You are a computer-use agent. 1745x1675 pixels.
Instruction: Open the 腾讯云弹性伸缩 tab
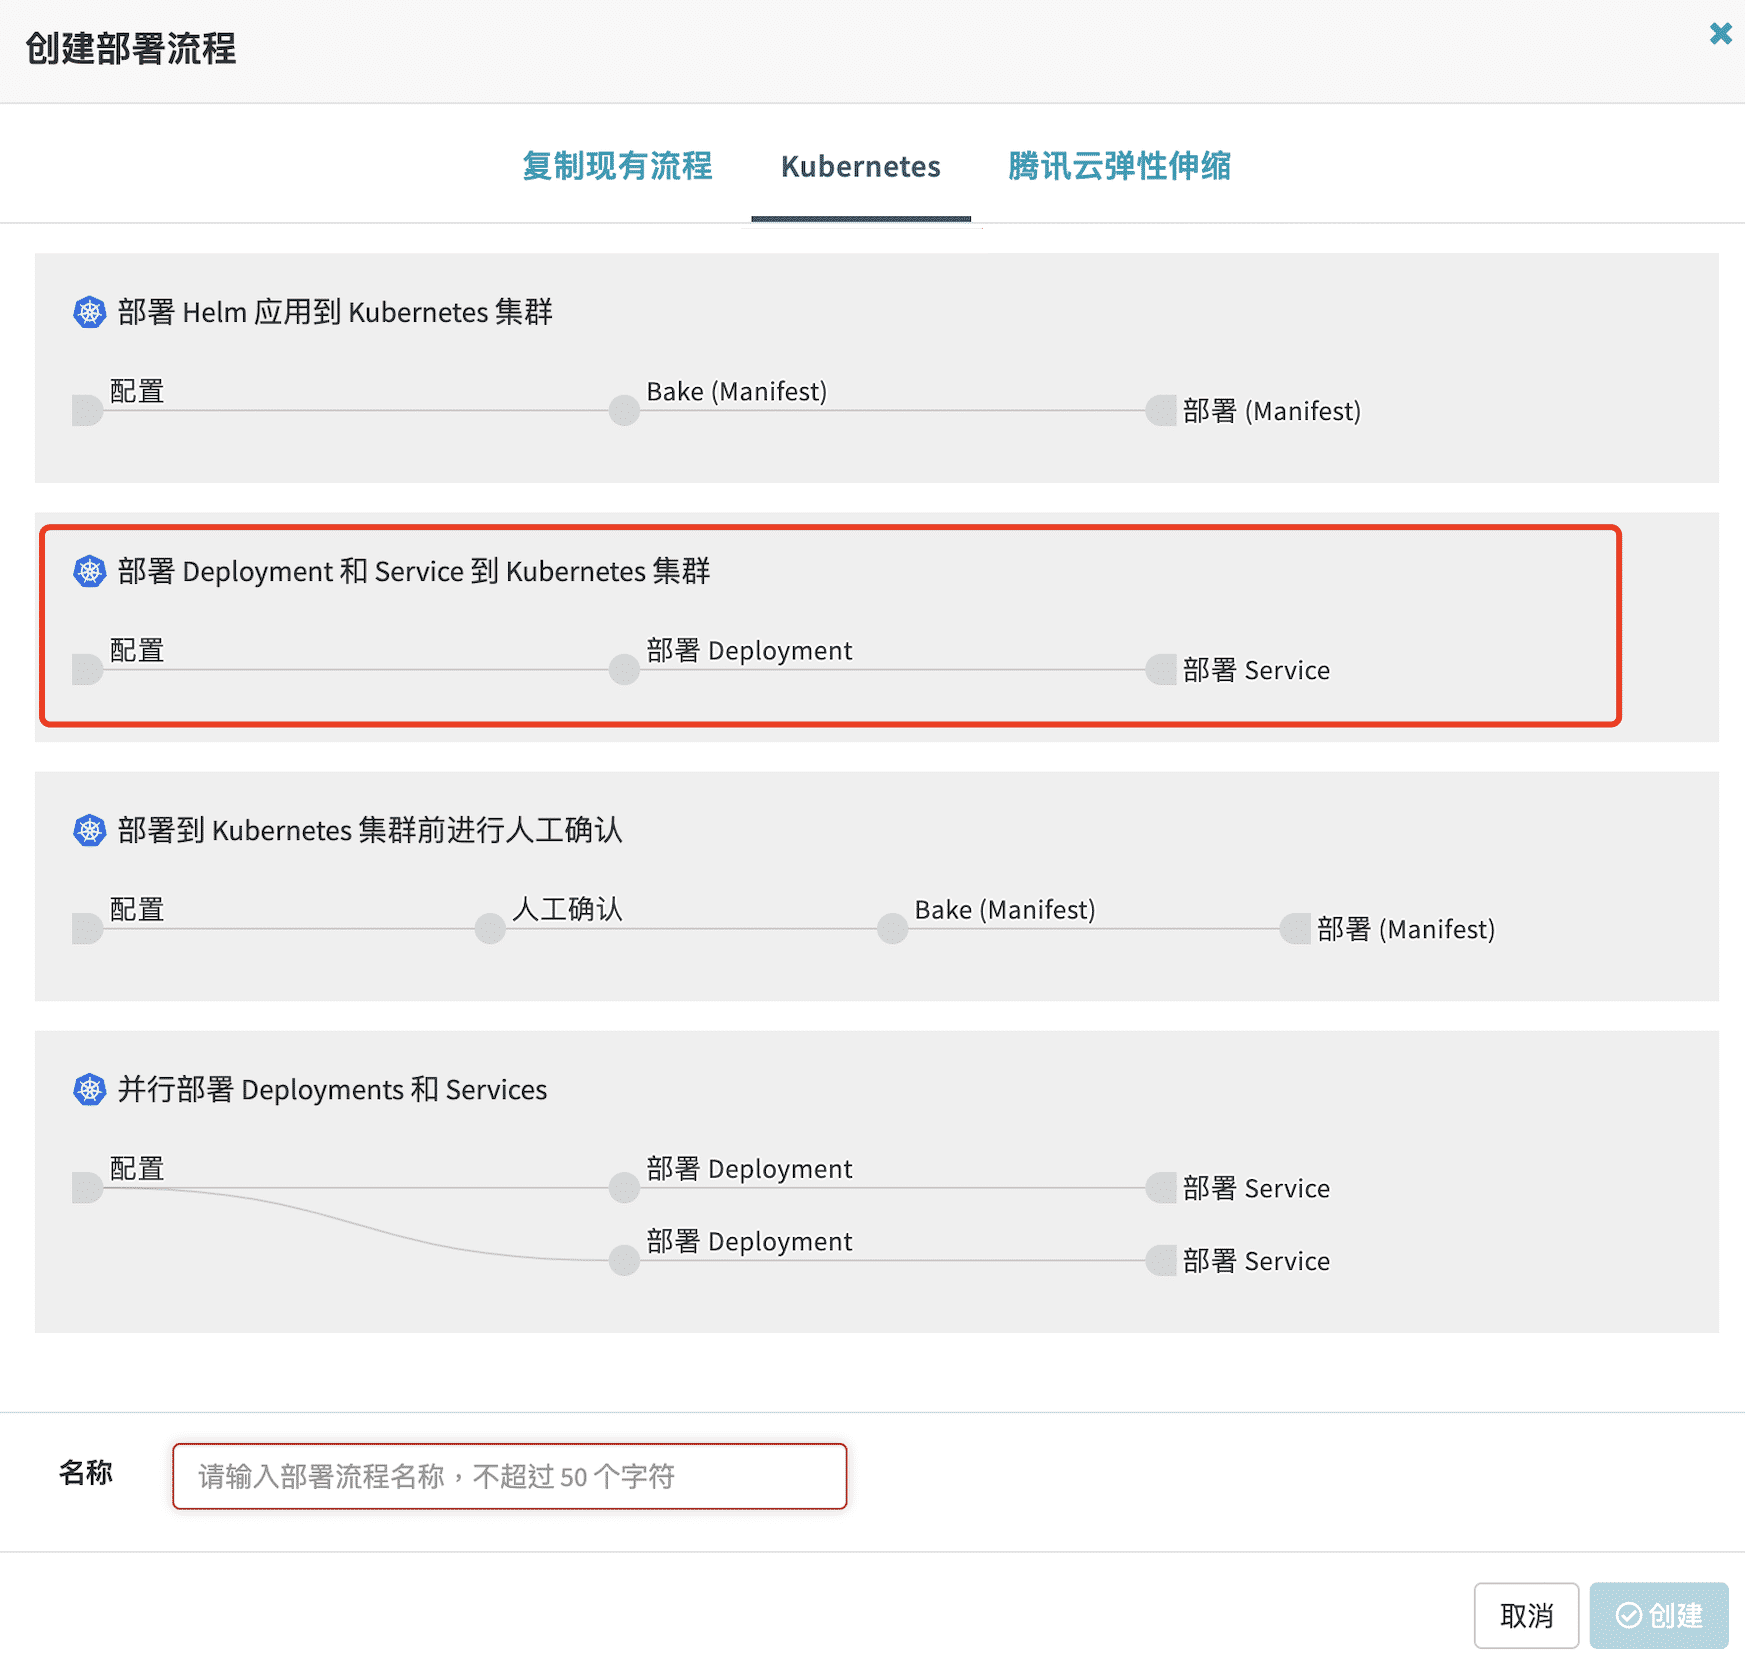tap(1119, 166)
